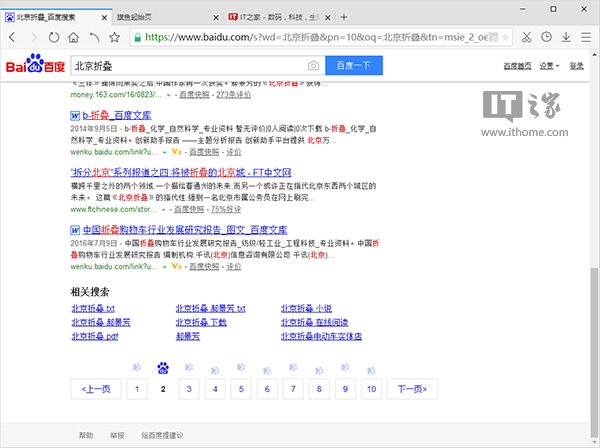Click the downloads arrow in toolbar
The height and width of the screenshot is (448, 600).
click(566, 37)
